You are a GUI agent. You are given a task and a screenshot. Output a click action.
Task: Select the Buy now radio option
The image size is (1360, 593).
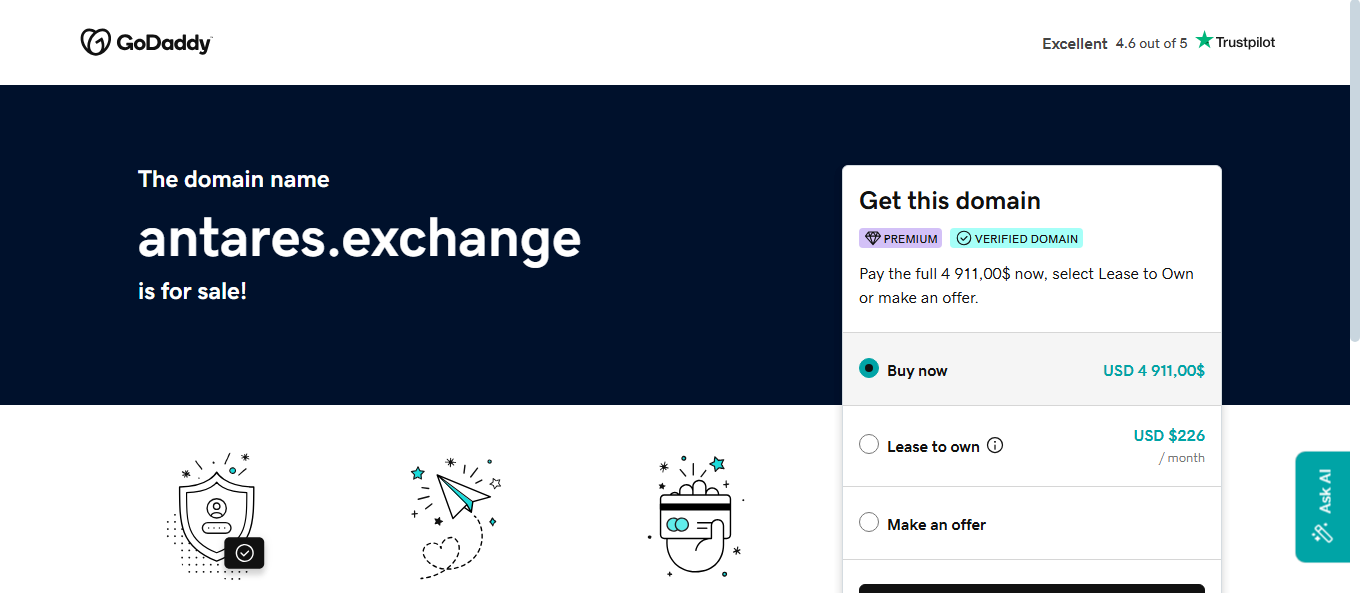coord(869,369)
